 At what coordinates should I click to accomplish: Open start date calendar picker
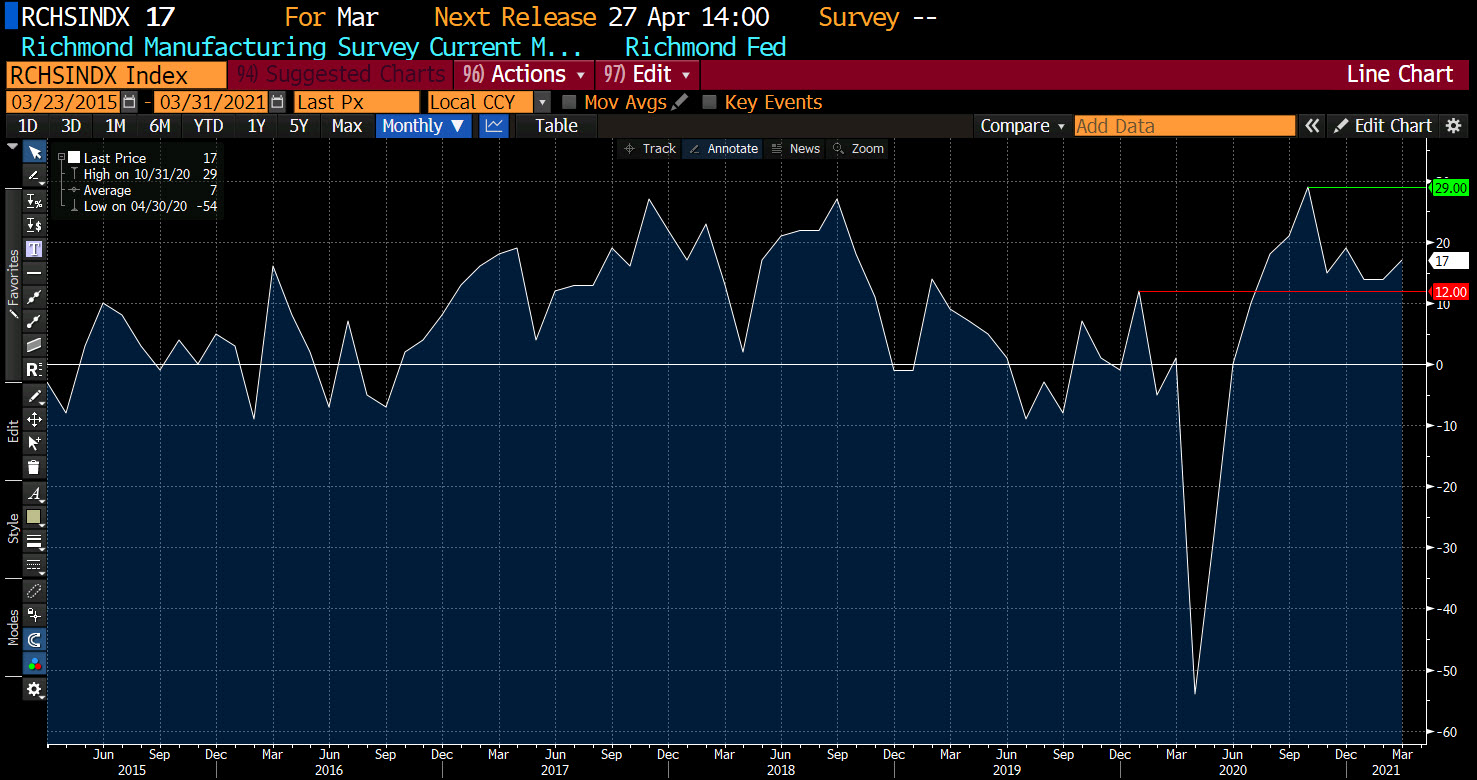pyautogui.click(x=129, y=102)
